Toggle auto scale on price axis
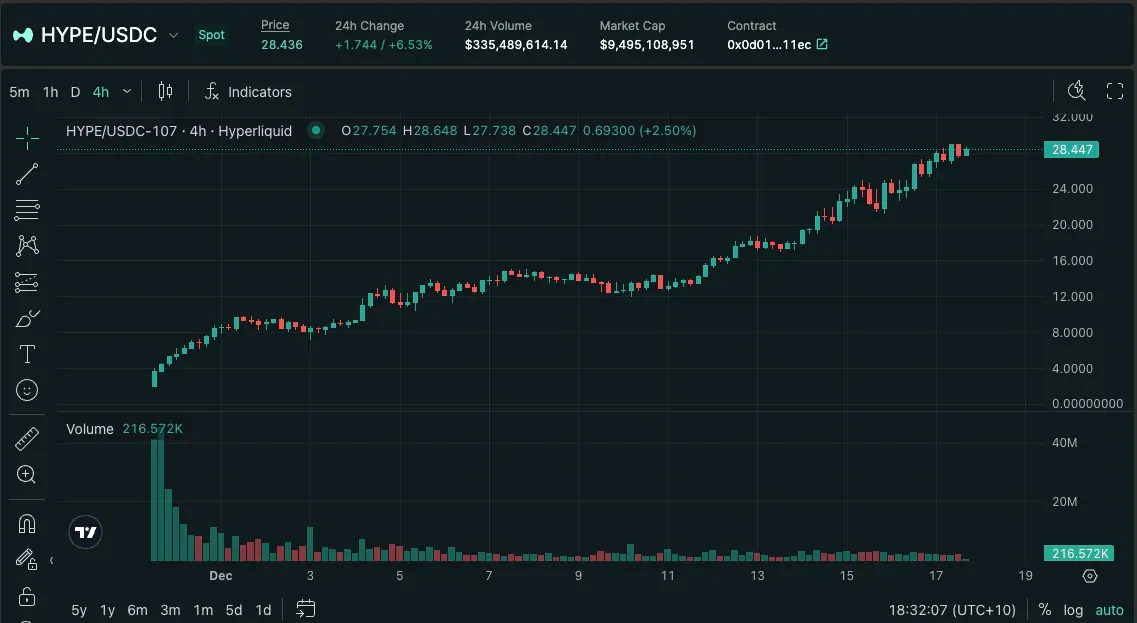 [x=1109, y=610]
